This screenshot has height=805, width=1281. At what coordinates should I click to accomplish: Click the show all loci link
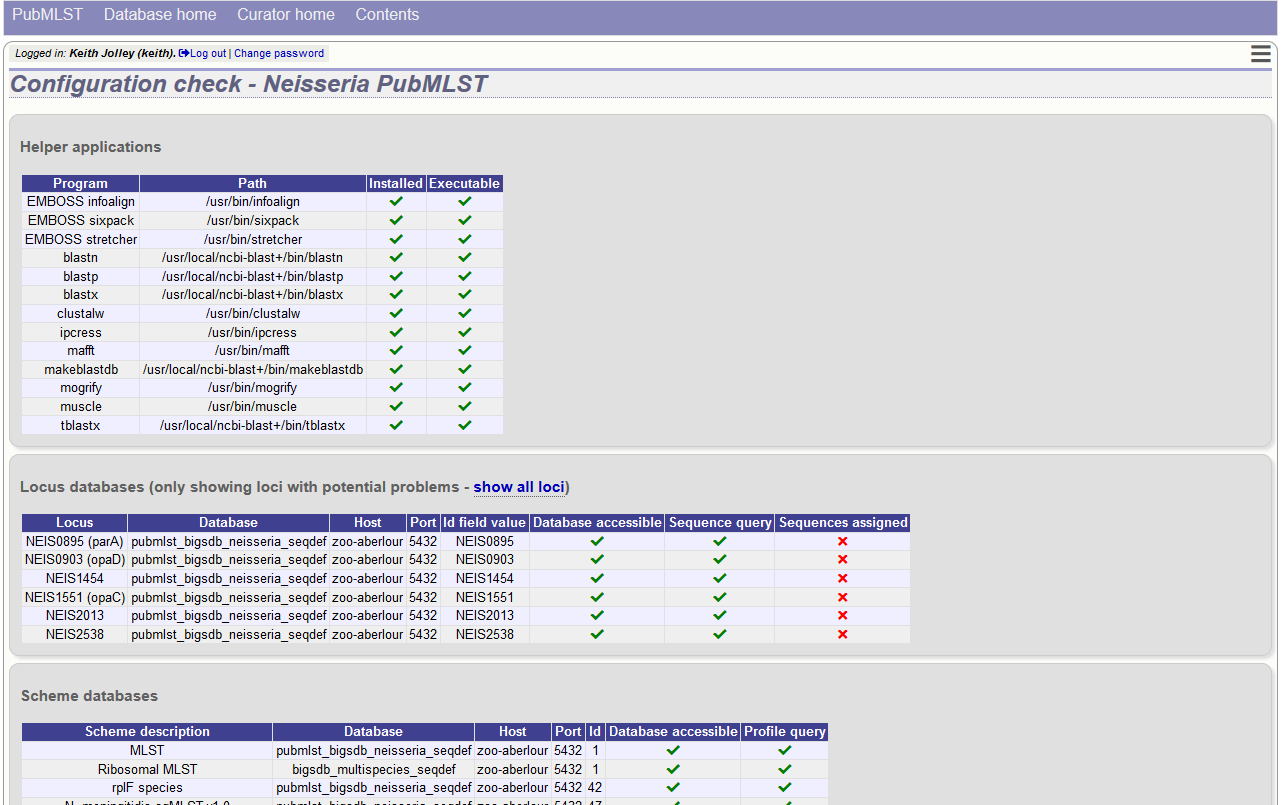point(519,487)
